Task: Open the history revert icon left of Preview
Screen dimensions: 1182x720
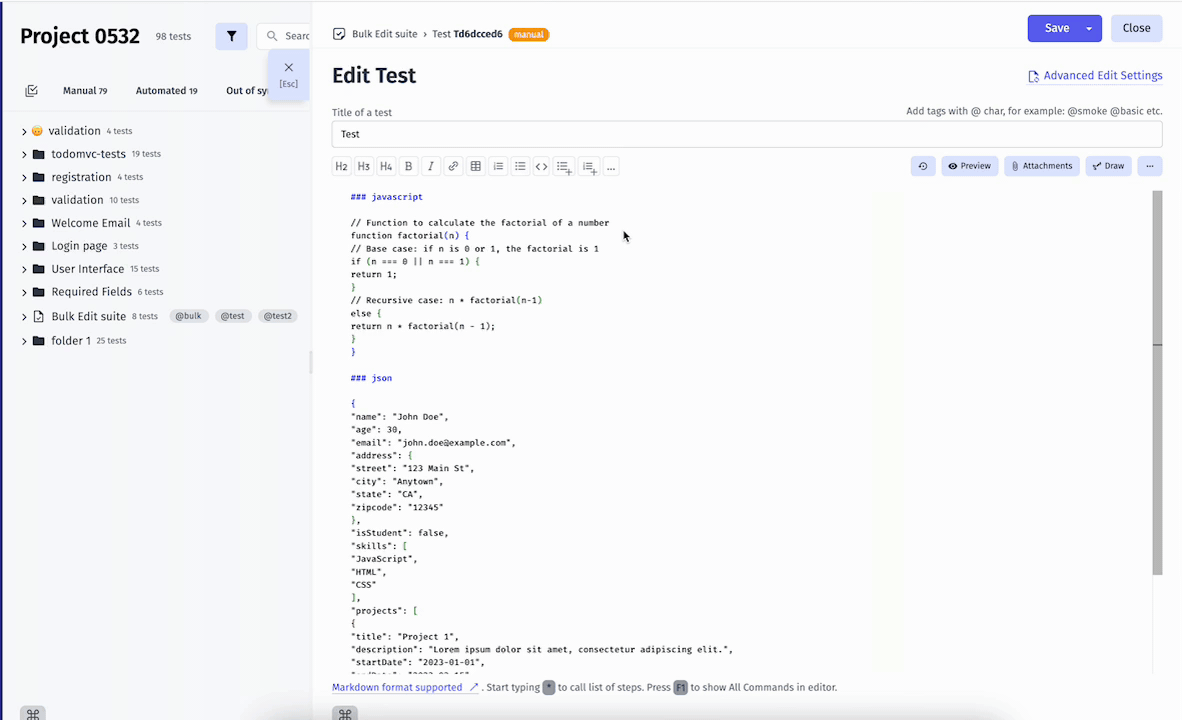Action: pos(923,166)
